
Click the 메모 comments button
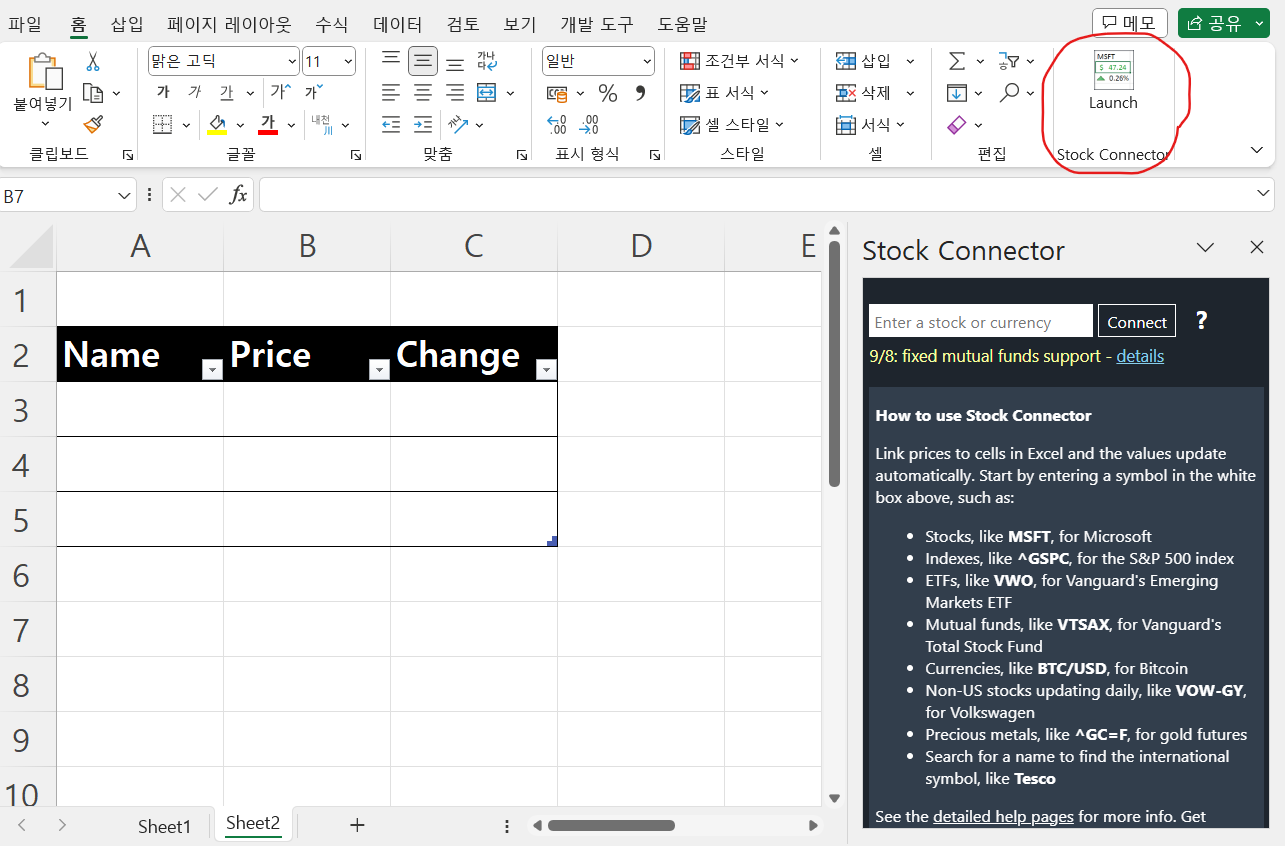pyautogui.click(x=1130, y=23)
